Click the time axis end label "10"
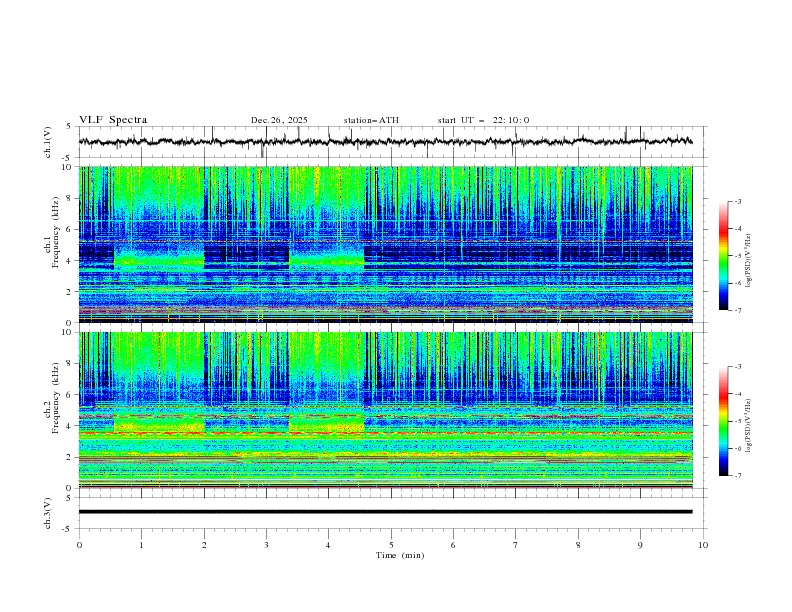The height and width of the screenshot is (612, 792). coord(703,545)
